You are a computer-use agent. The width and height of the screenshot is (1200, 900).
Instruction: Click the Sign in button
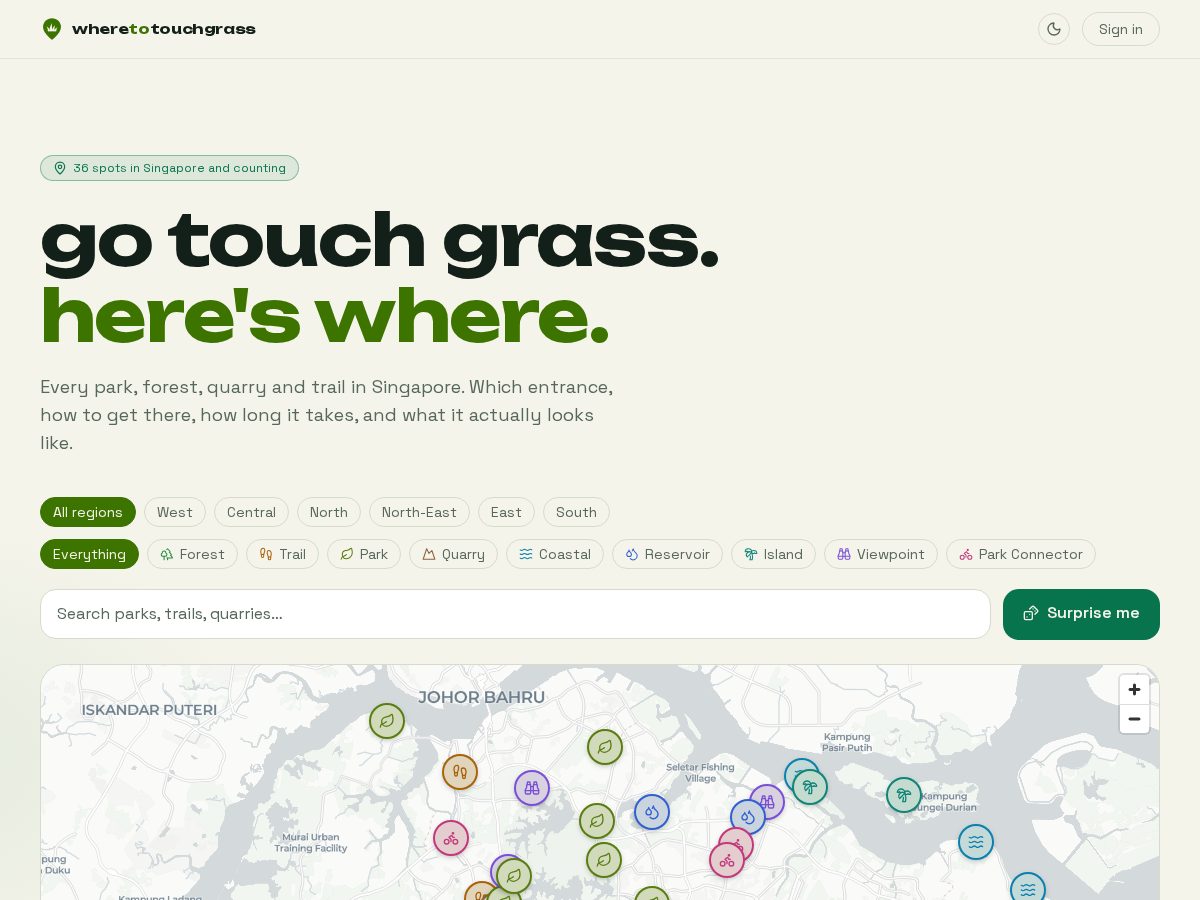pos(1121,29)
